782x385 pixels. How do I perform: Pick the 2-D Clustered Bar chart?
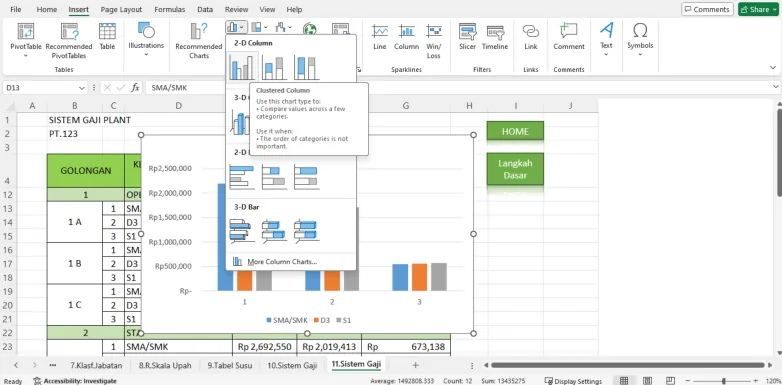click(242, 178)
